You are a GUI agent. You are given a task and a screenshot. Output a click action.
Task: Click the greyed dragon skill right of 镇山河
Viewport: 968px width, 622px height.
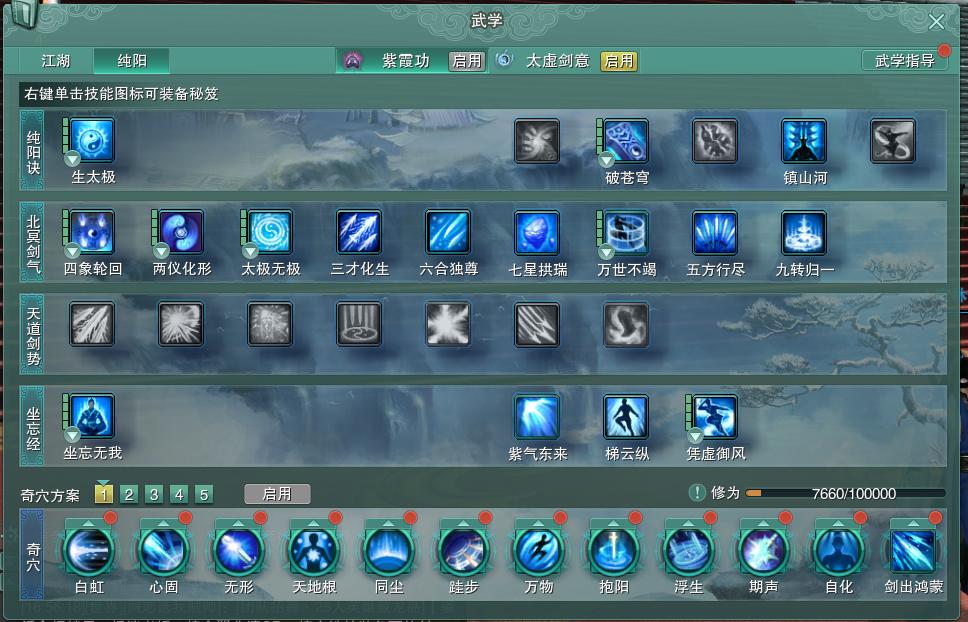click(x=892, y=141)
